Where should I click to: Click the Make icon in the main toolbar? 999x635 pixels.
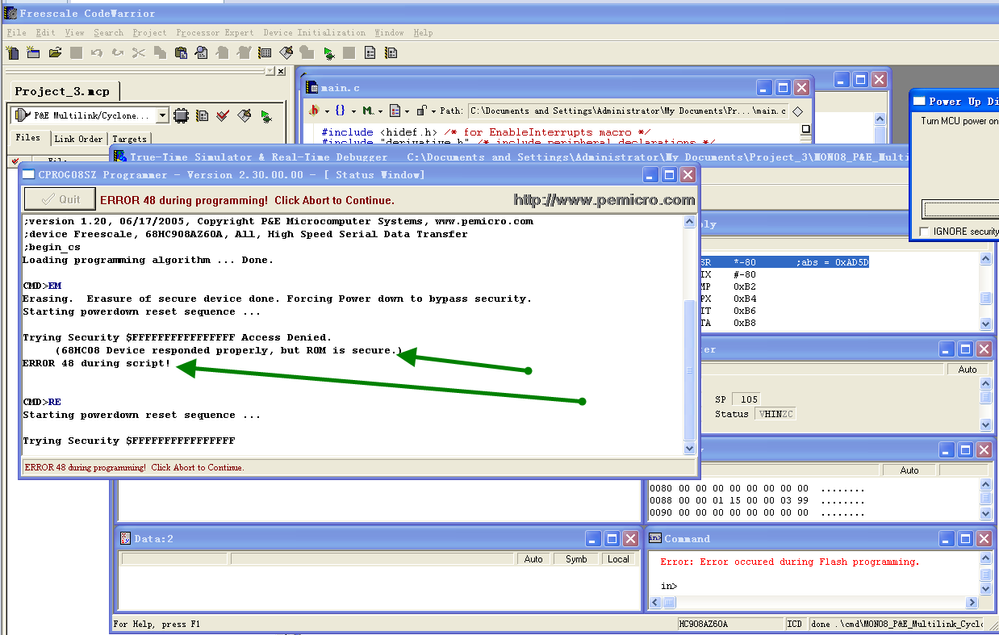coord(286,53)
